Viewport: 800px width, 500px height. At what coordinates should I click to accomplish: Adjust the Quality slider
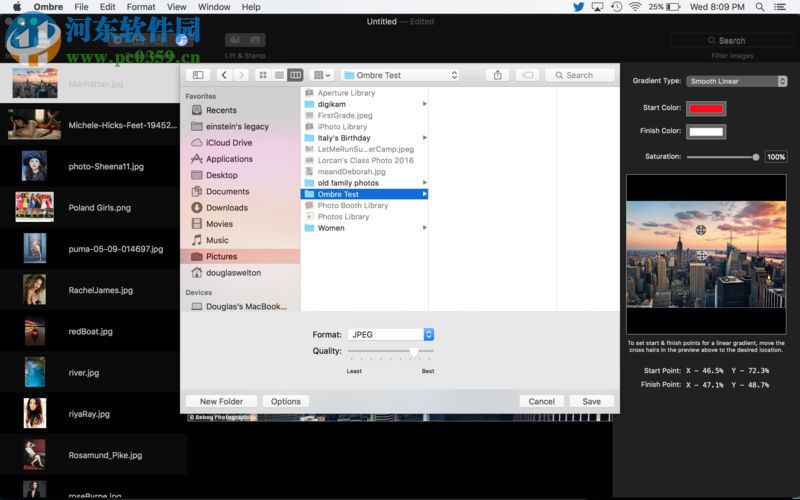(413, 352)
